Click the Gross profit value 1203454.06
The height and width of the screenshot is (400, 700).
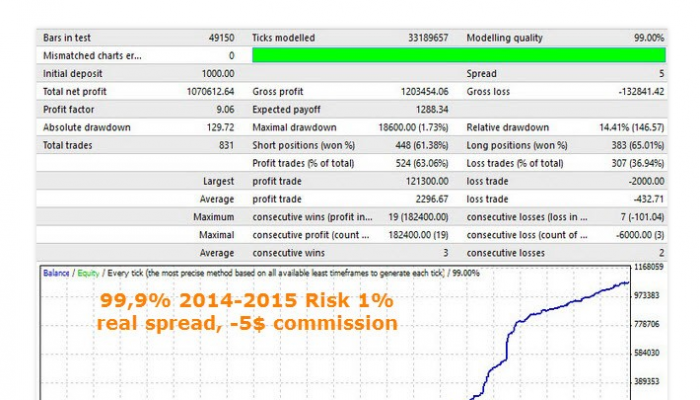tap(425, 92)
